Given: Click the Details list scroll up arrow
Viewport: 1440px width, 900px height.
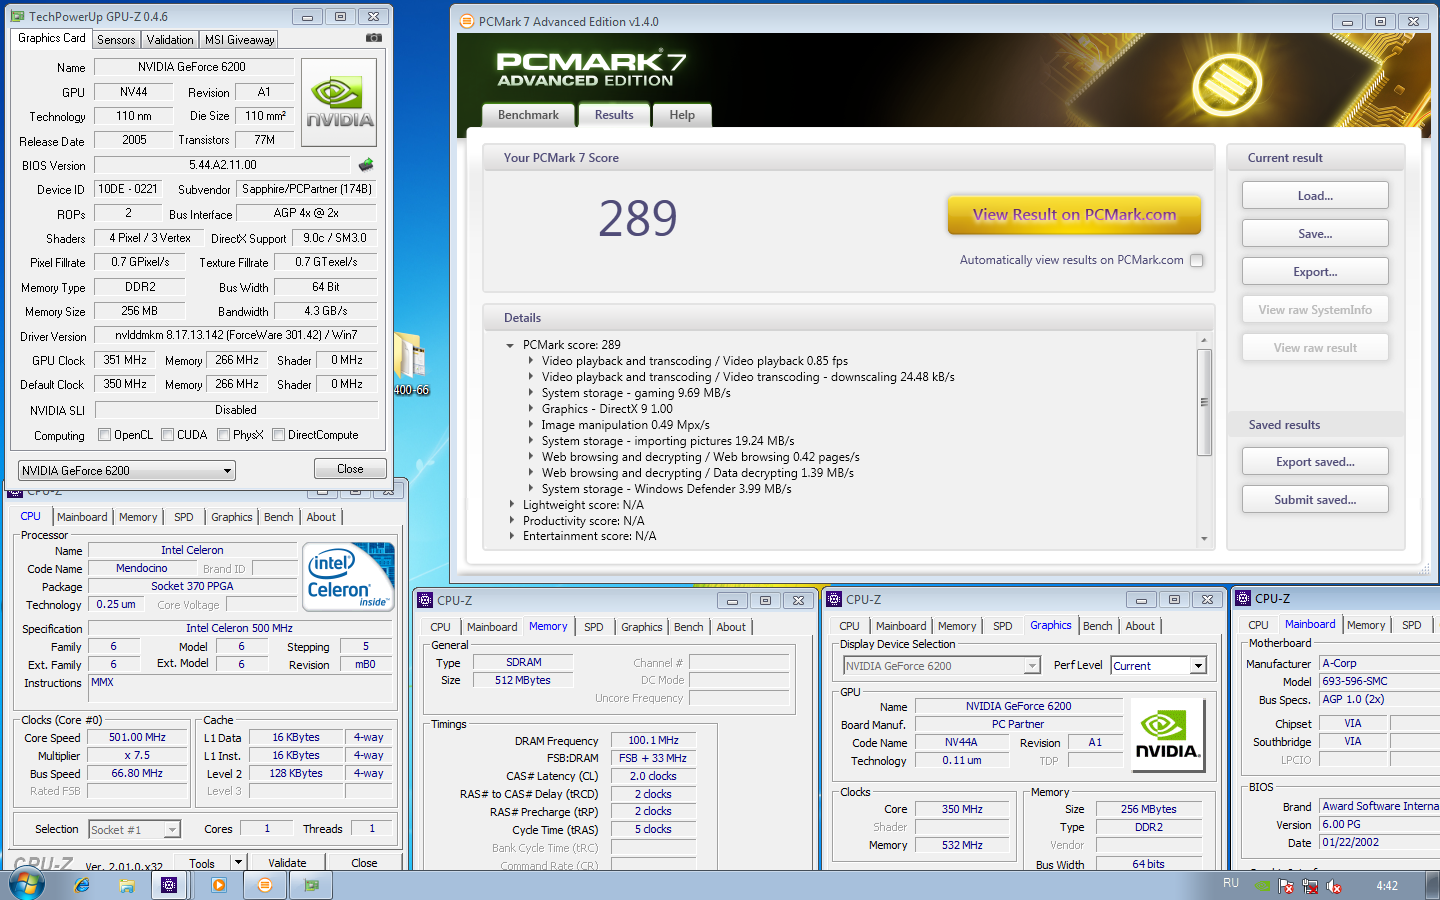Looking at the screenshot, I should 1204,341.
